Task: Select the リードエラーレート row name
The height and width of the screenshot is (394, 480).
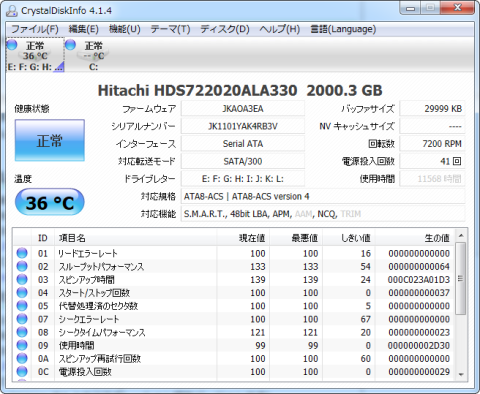Action: click(x=88, y=253)
